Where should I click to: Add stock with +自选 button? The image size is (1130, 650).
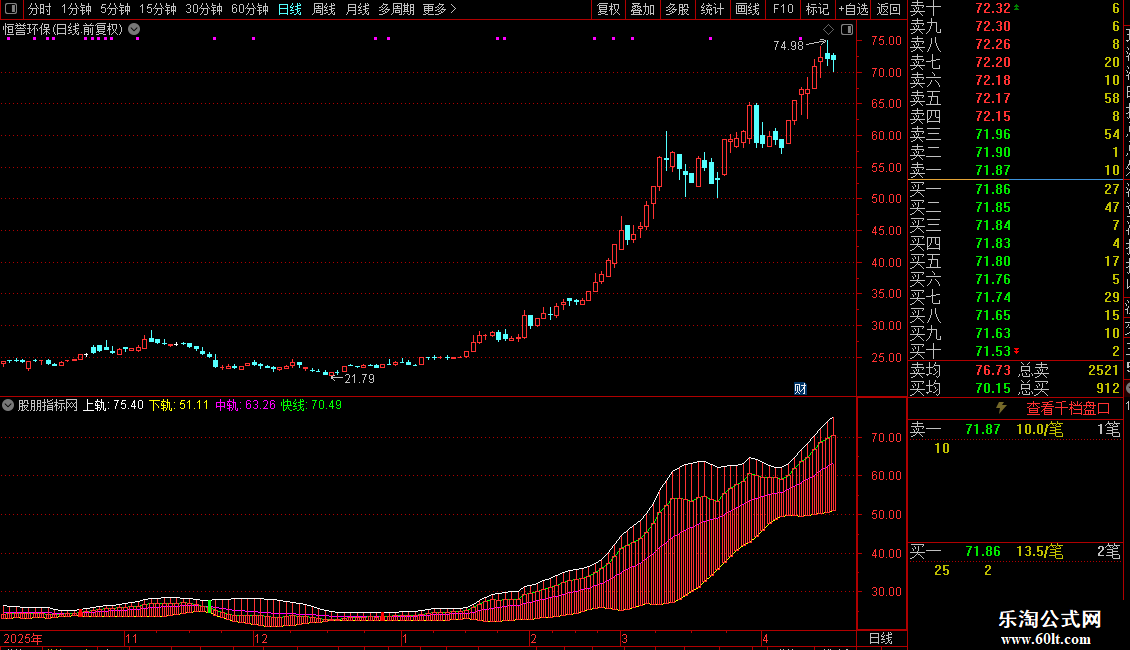coord(853,9)
